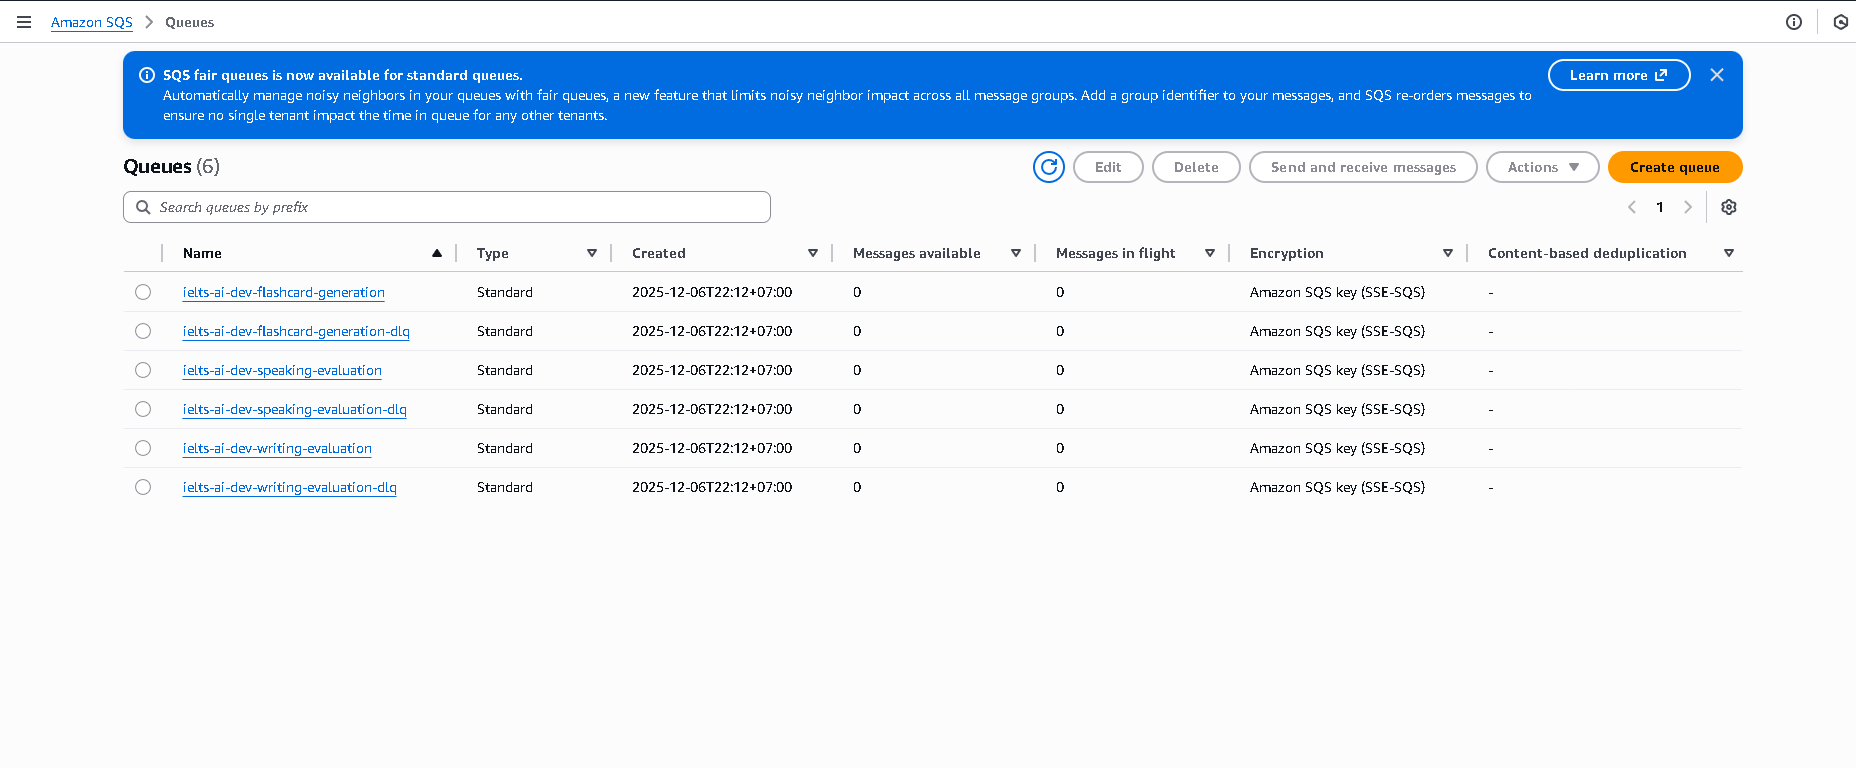Sort by the Created column arrow

click(x=812, y=253)
